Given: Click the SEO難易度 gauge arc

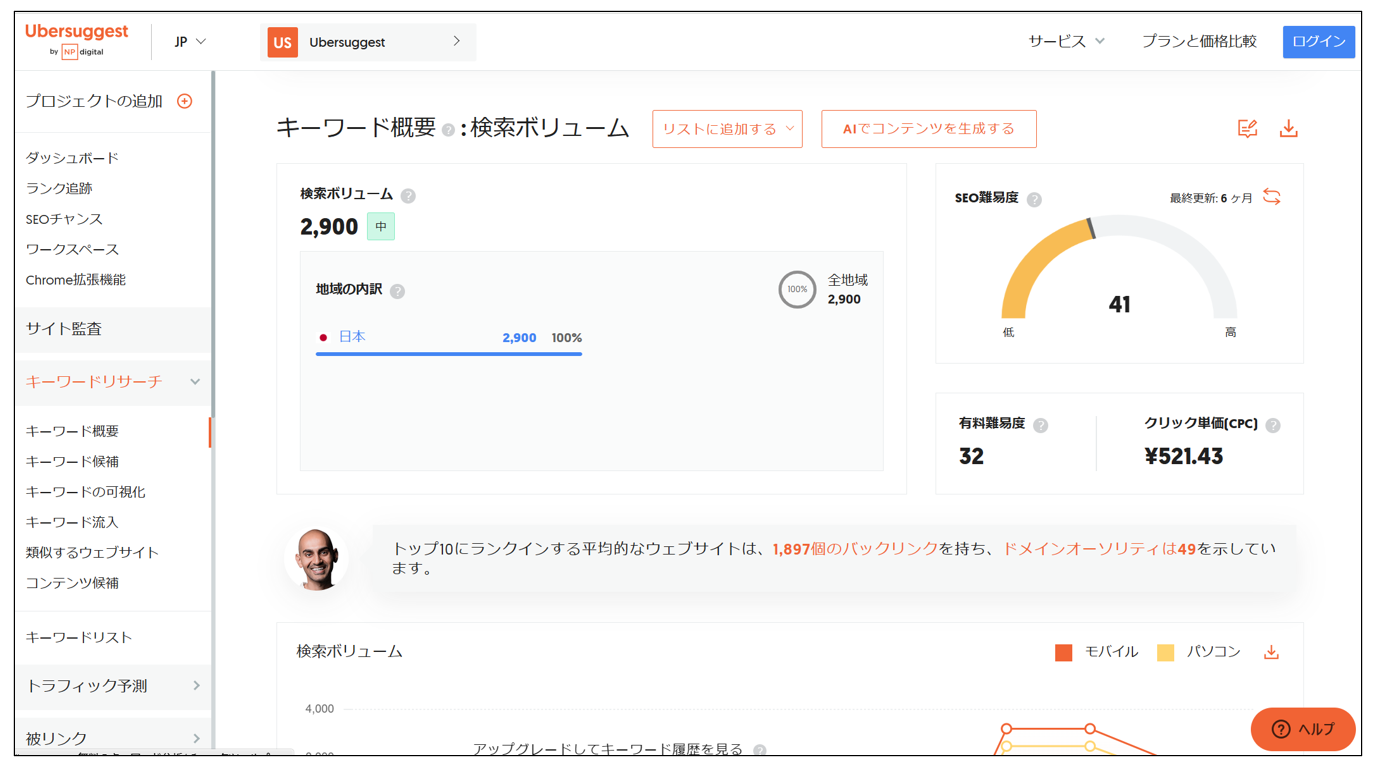Looking at the screenshot, I should (1119, 266).
